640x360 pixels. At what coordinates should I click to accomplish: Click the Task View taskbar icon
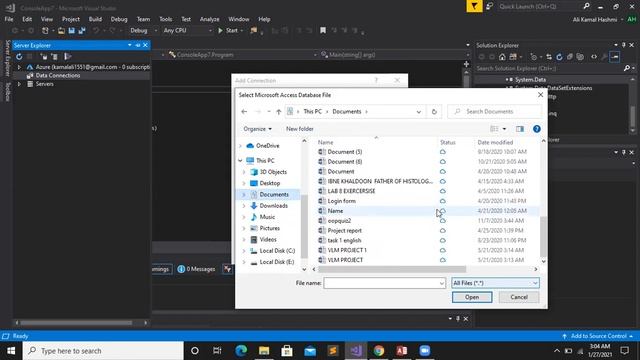[x=217, y=351]
